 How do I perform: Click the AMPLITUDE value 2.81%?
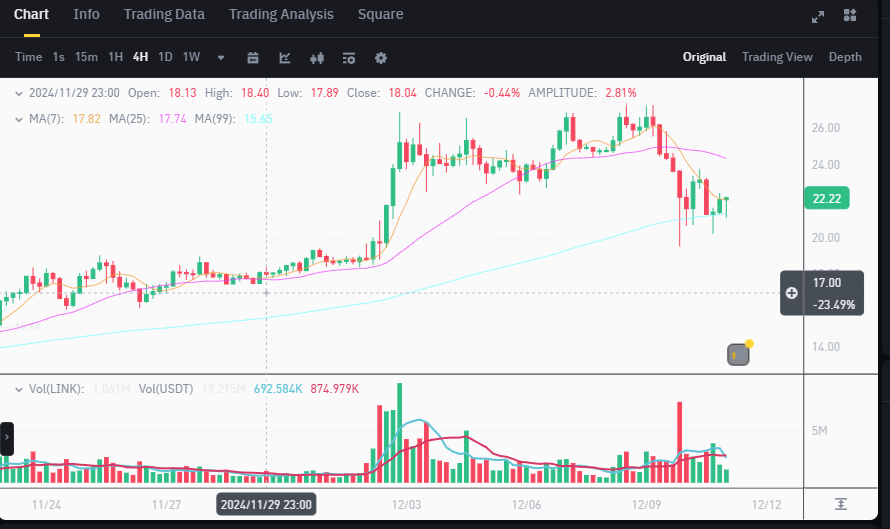621,93
